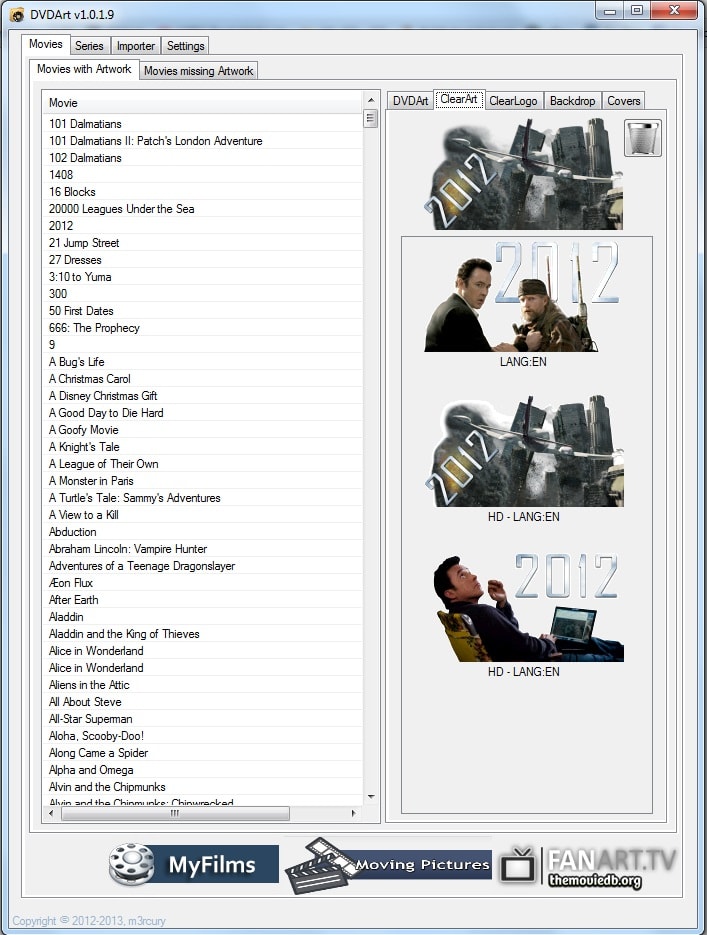Select 'Aloha, Scooby-Doo!' row
This screenshot has width=707, height=935.
point(203,736)
